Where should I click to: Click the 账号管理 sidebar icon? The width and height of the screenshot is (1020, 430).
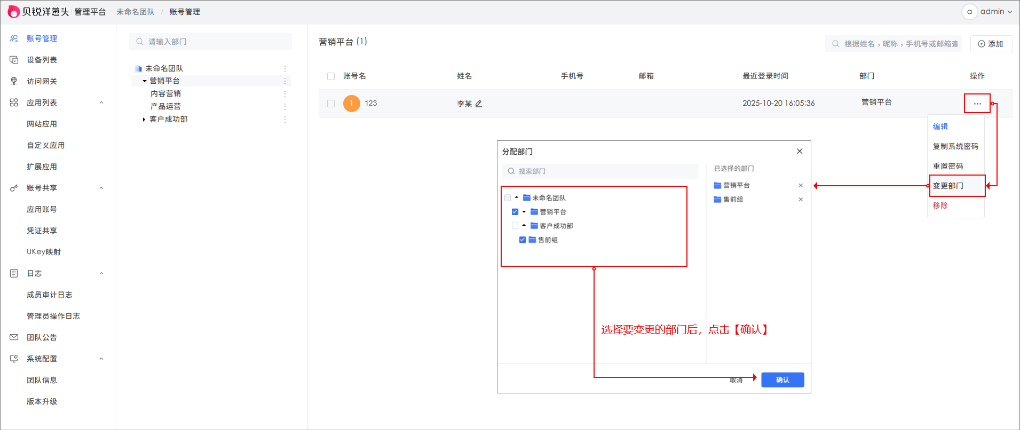pyautogui.click(x=14, y=38)
